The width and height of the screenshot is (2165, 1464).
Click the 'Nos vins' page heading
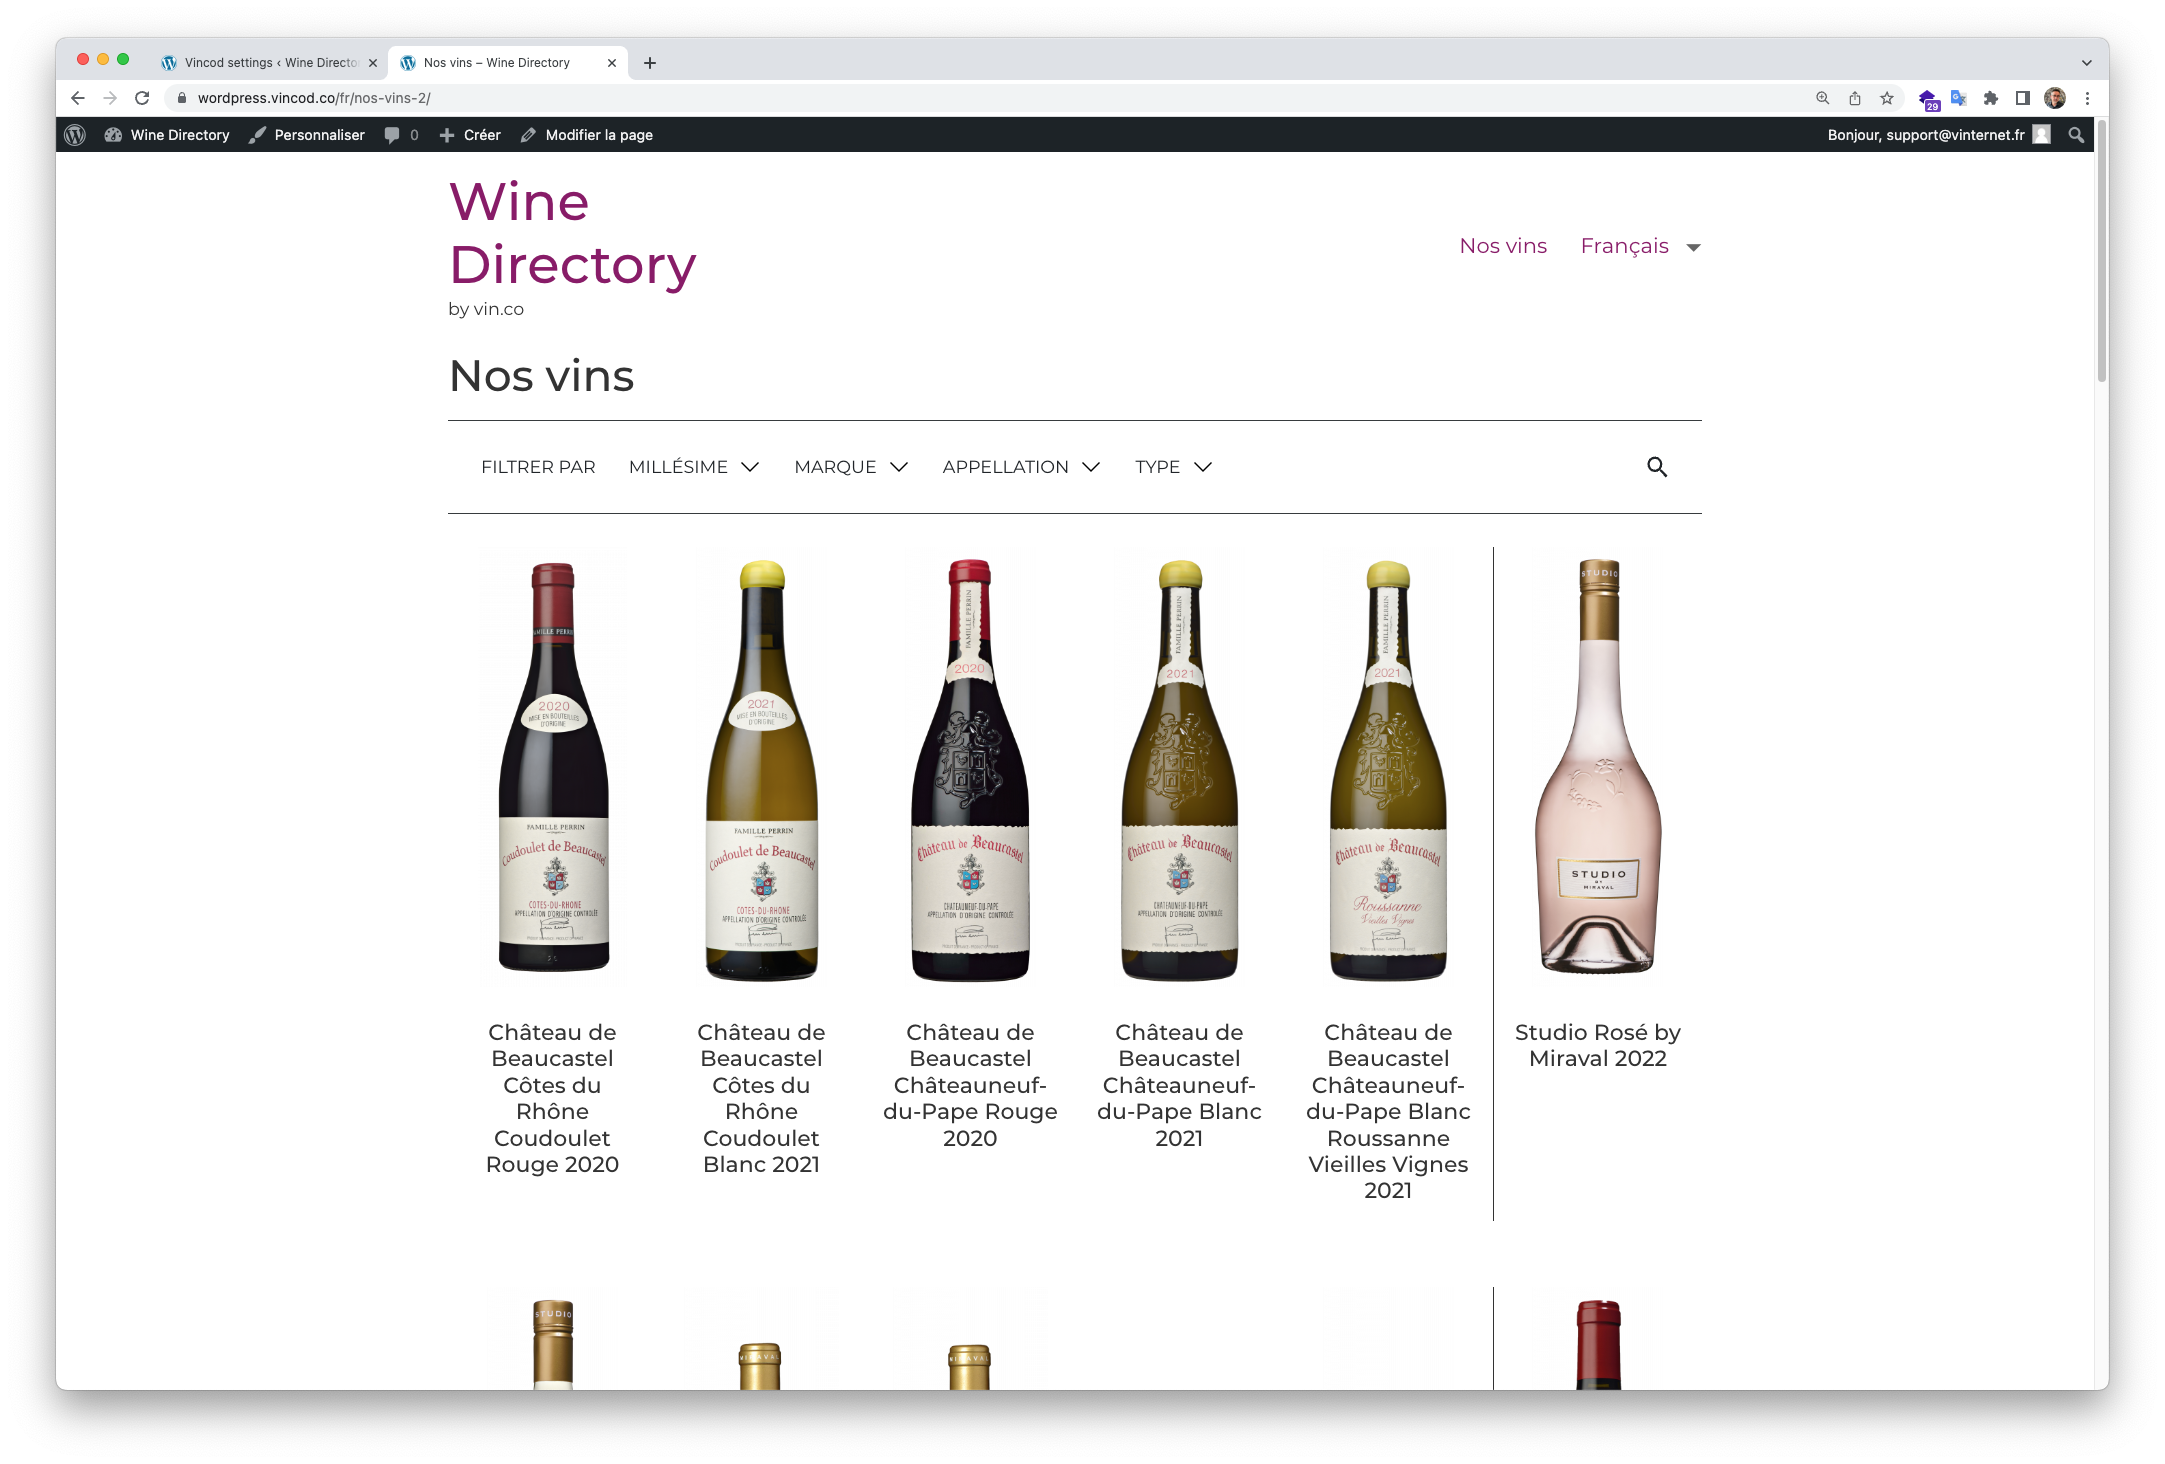541,376
